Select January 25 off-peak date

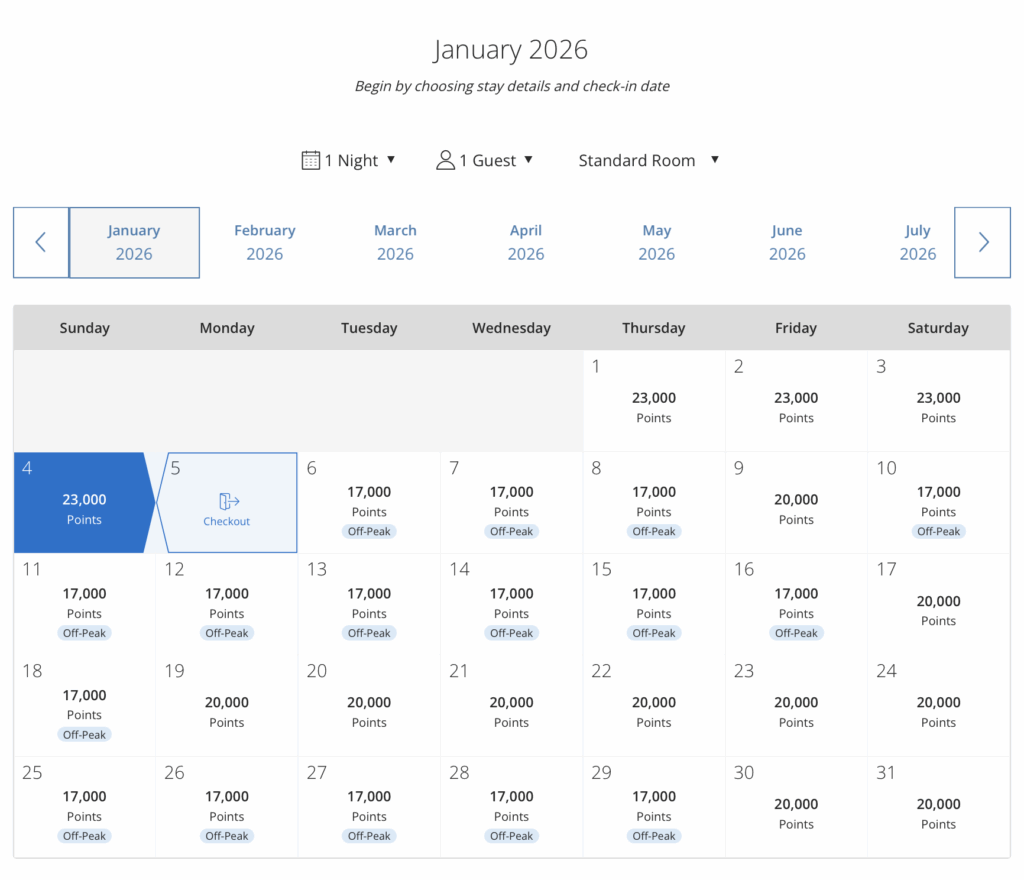coord(84,808)
